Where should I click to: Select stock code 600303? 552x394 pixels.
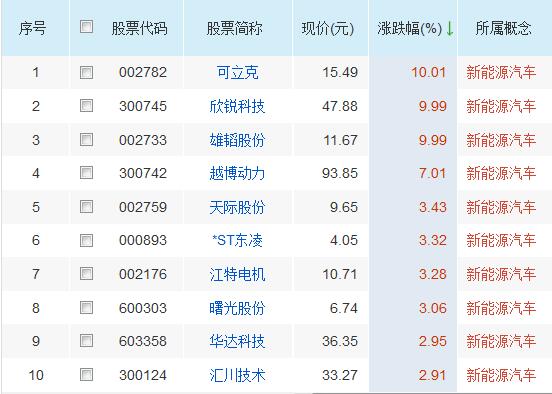(143, 308)
